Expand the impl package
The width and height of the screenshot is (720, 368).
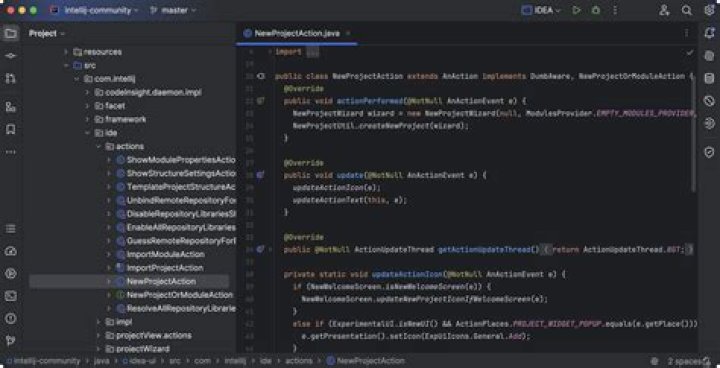coord(98,322)
